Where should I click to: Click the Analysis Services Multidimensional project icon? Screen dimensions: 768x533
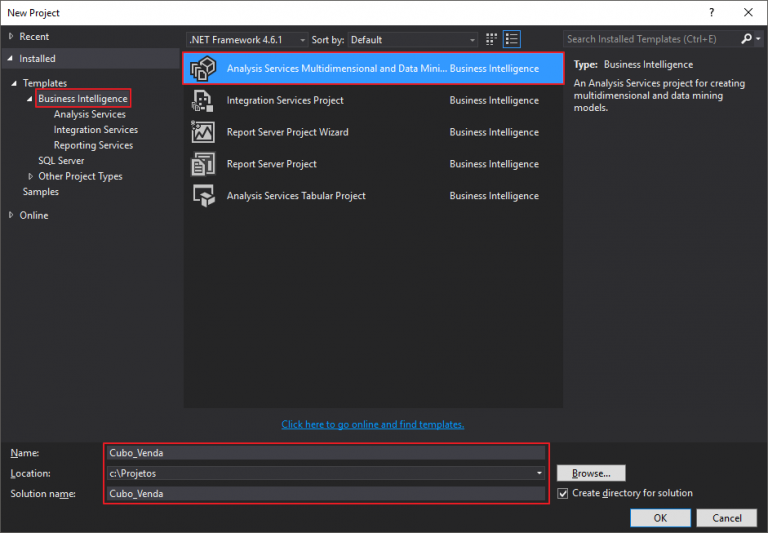tap(203, 69)
